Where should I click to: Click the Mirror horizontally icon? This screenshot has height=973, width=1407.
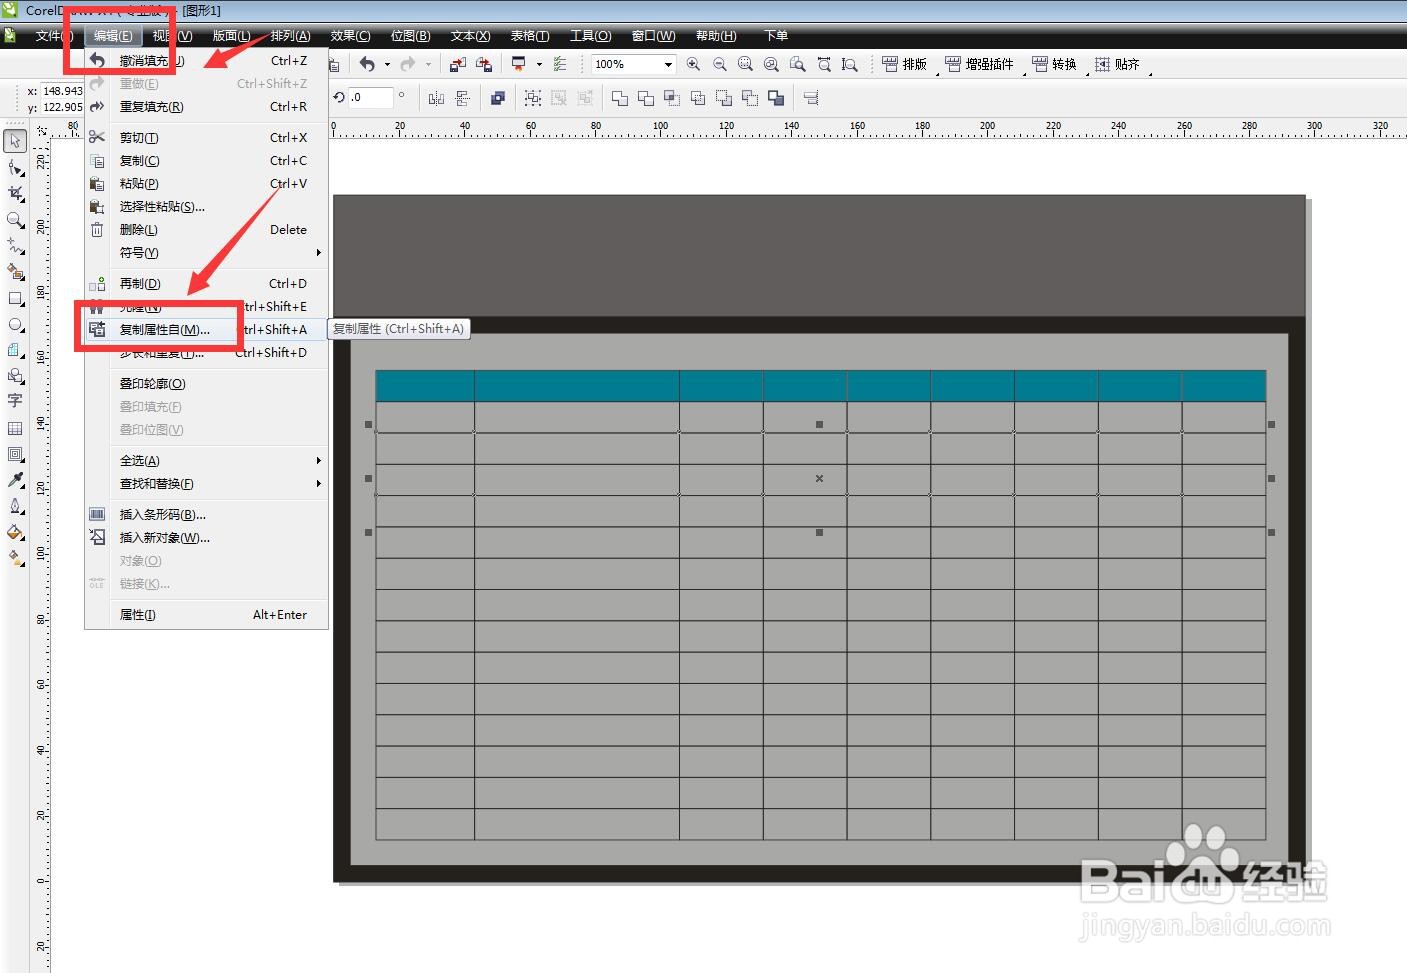click(x=436, y=98)
